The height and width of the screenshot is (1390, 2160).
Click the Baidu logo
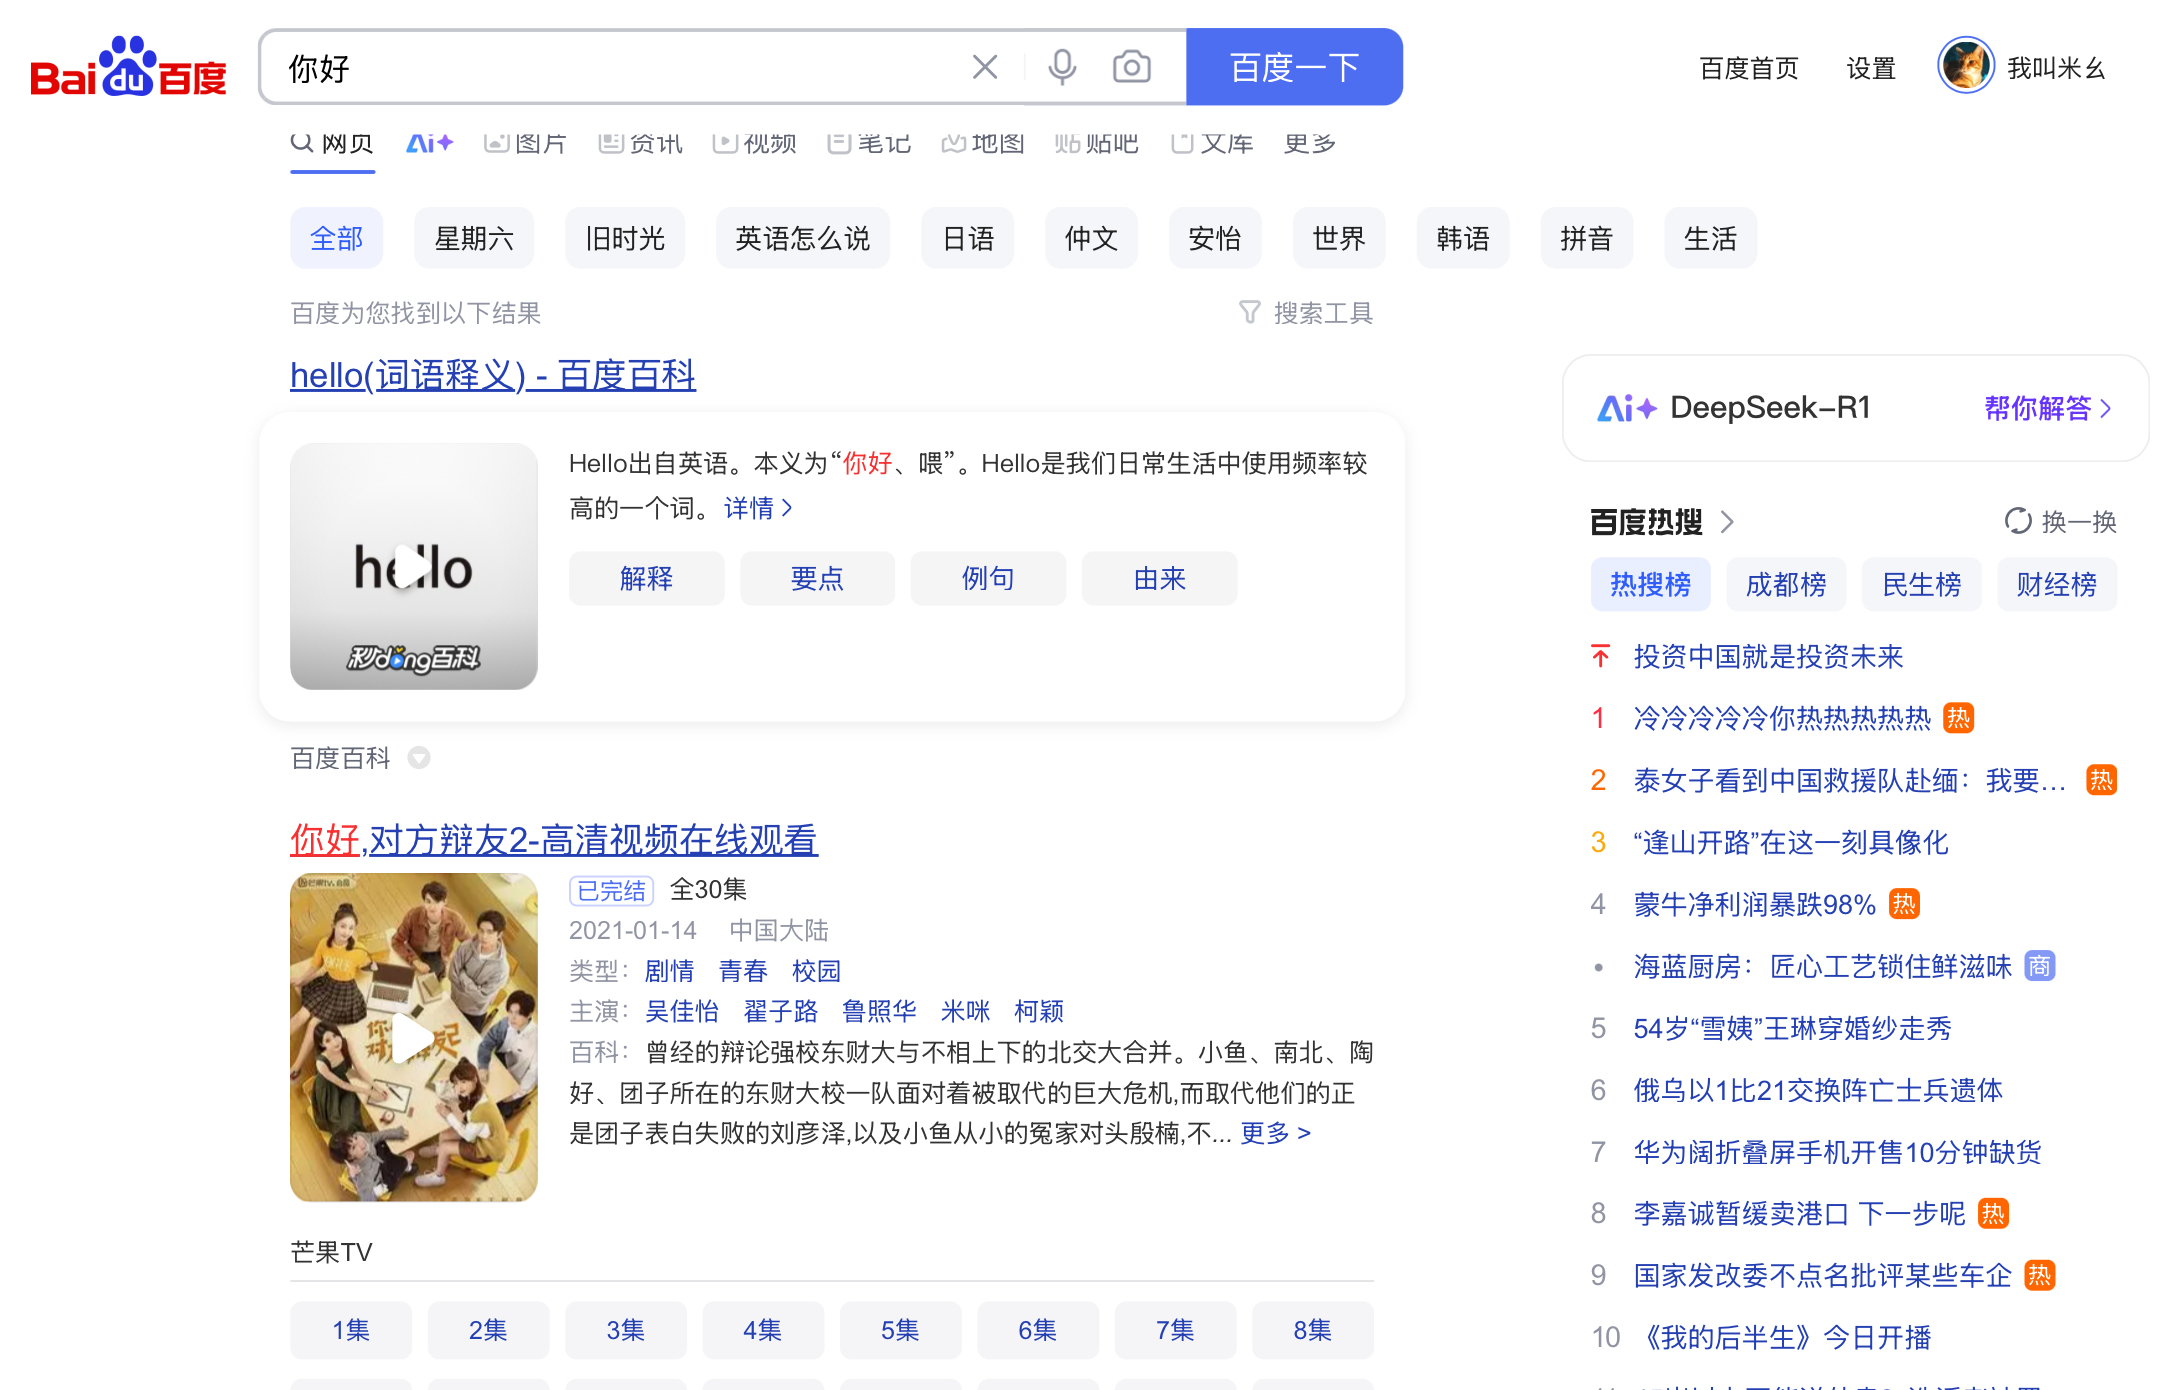(x=128, y=67)
